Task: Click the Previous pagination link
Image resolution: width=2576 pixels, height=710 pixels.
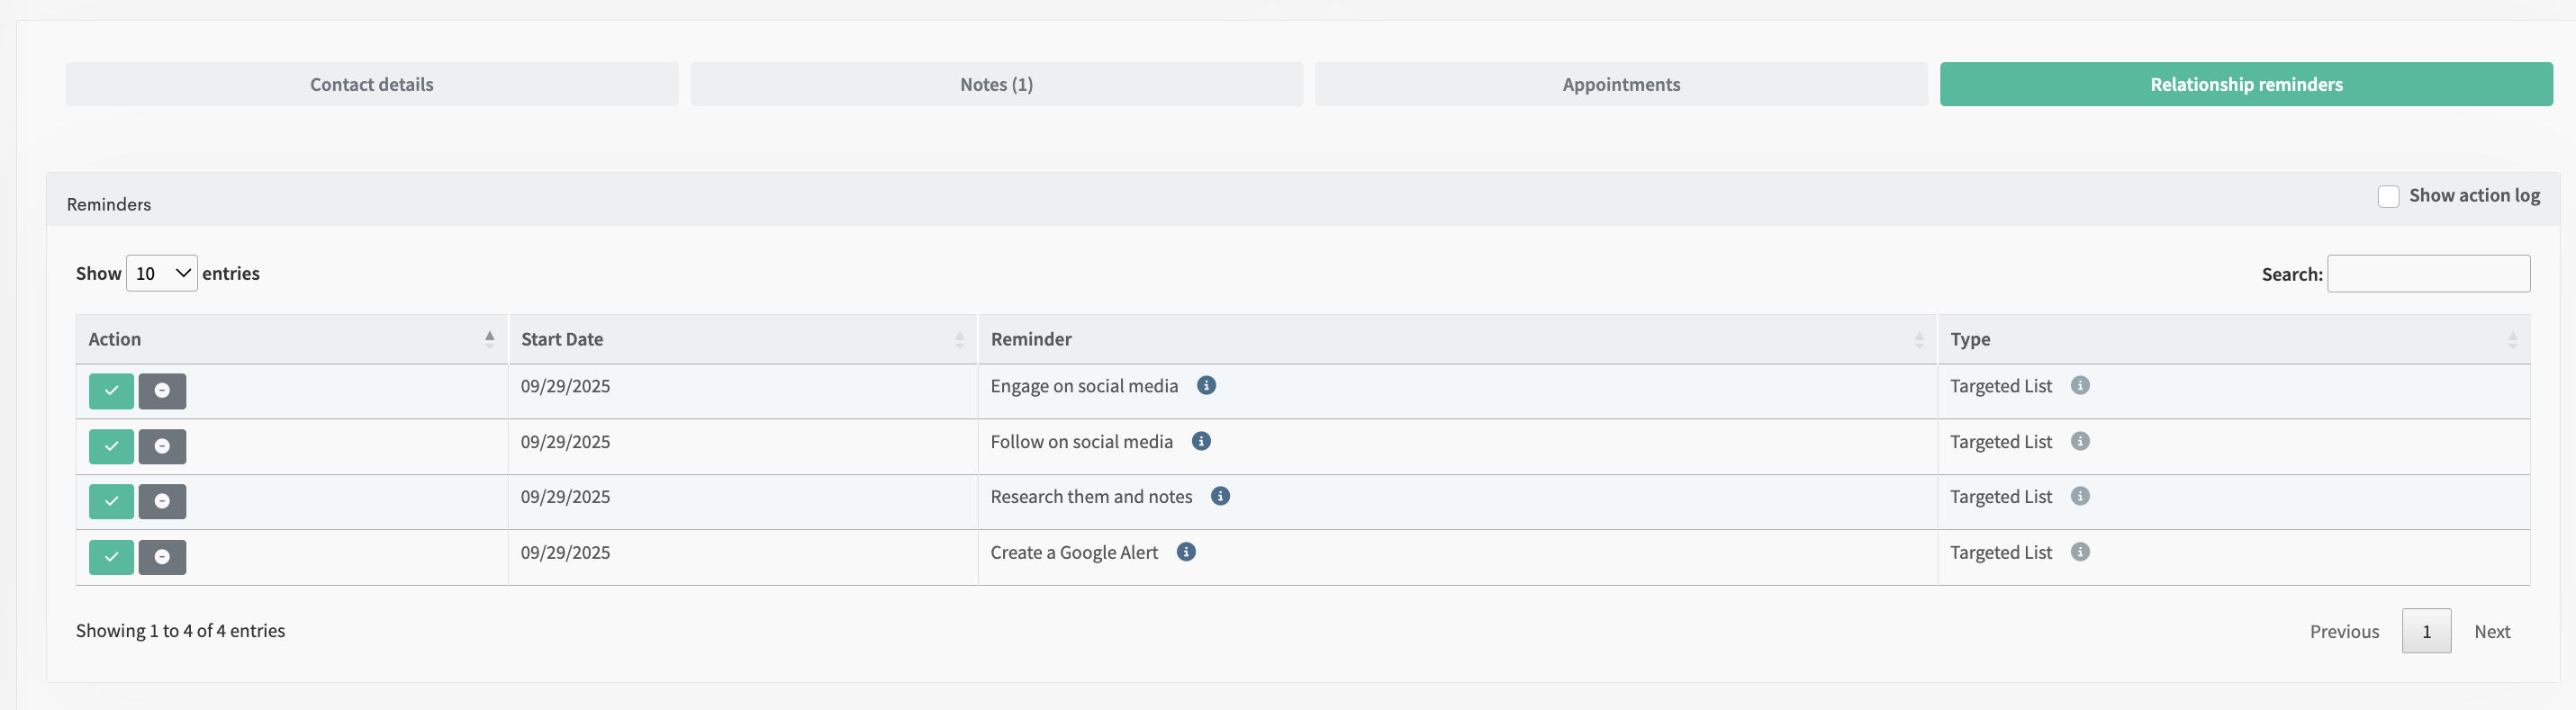Action: (x=2344, y=631)
